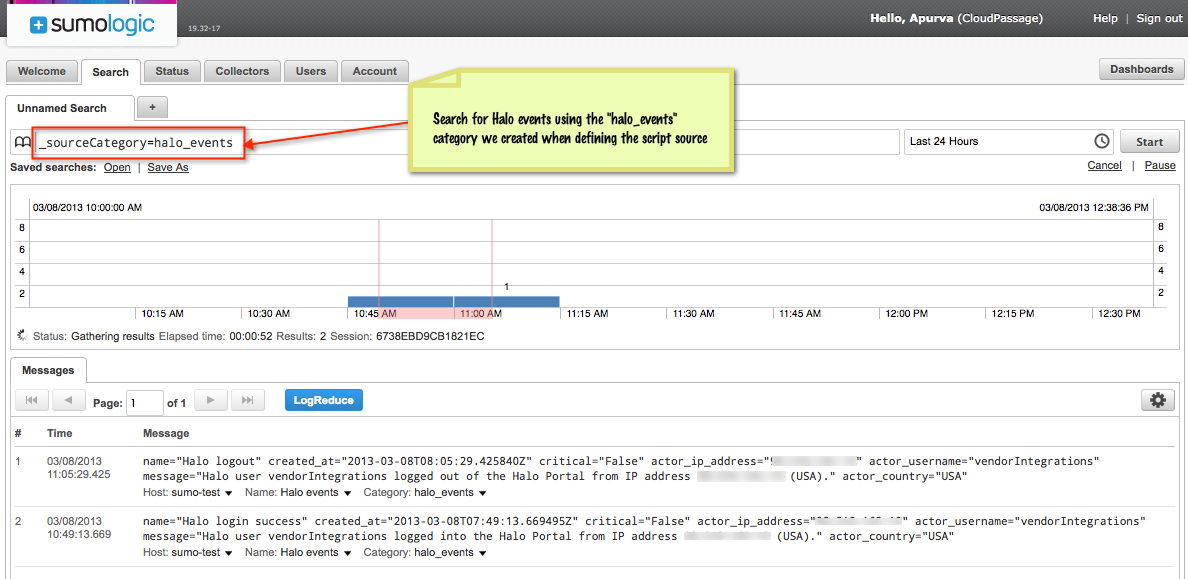Cancel the running search

pyautogui.click(x=1105, y=165)
